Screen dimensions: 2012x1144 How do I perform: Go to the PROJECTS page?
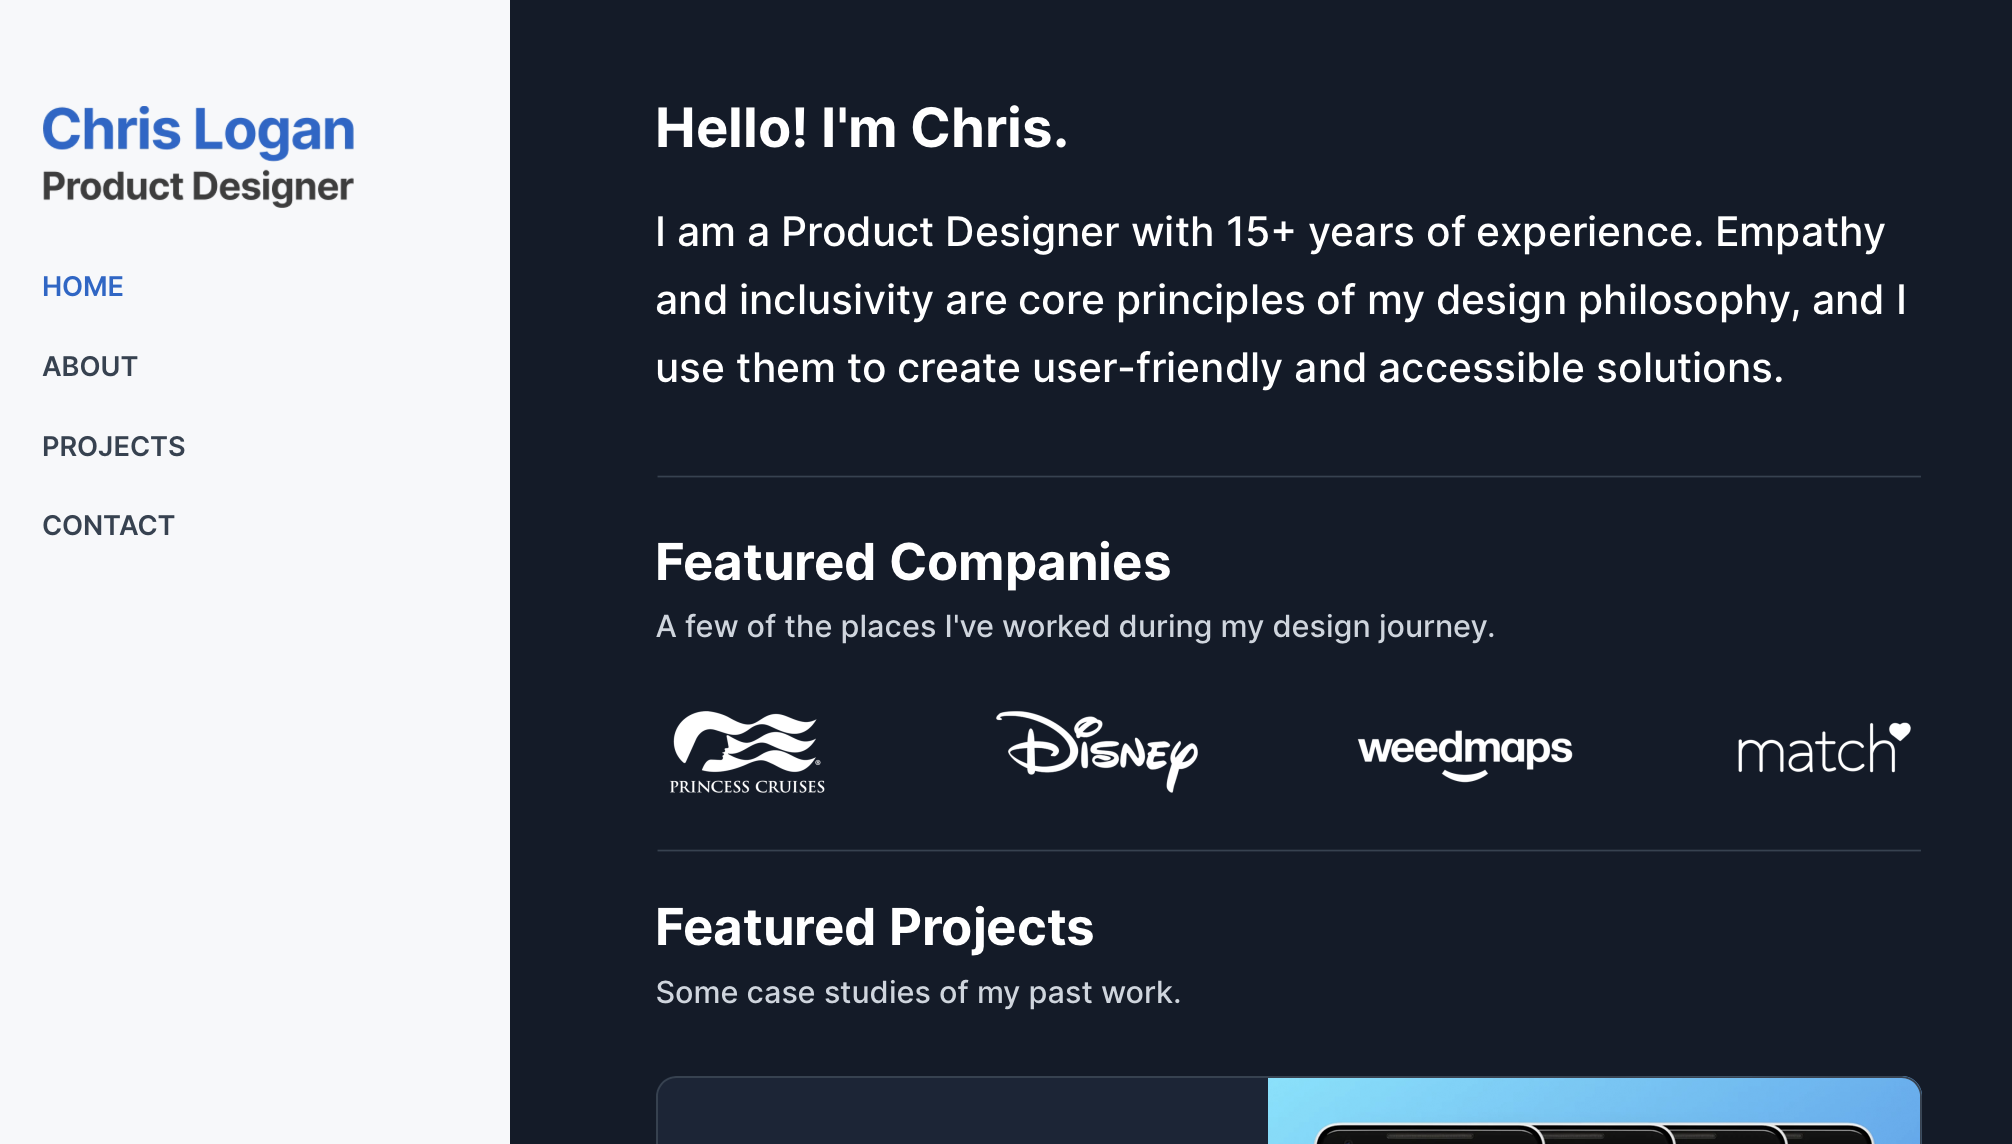click(113, 446)
